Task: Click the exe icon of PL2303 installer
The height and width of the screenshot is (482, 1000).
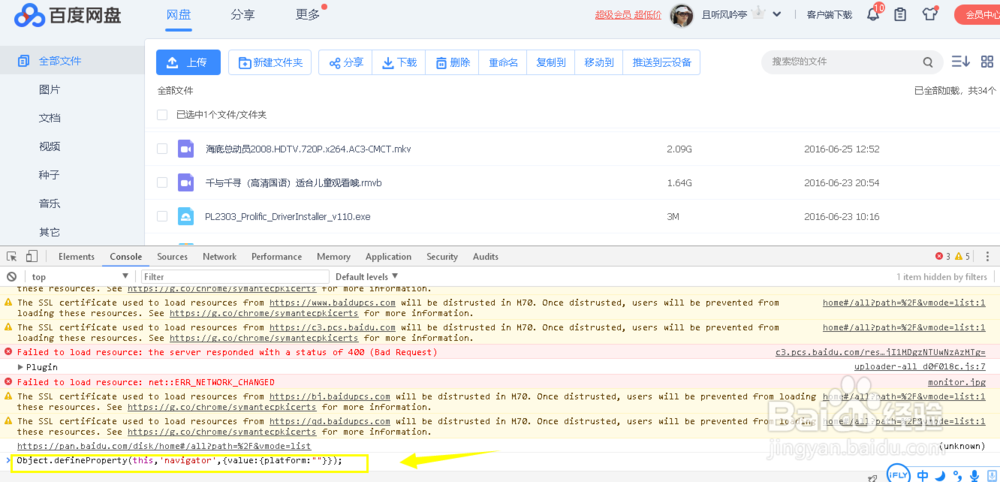Action: pyautogui.click(x=186, y=217)
